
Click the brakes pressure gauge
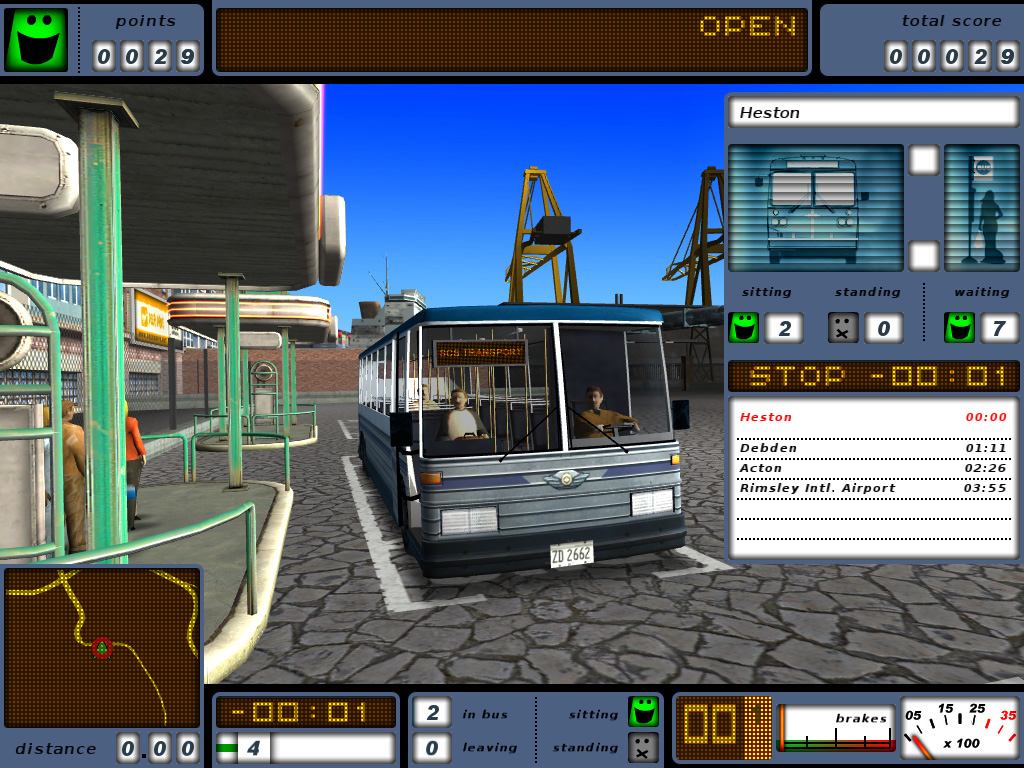pos(836,728)
